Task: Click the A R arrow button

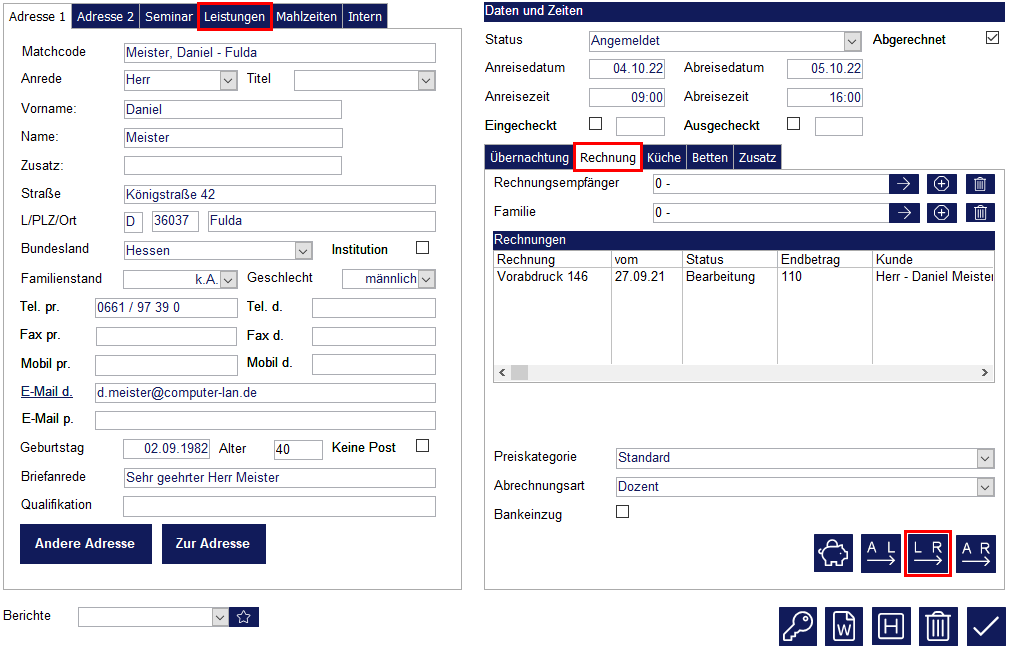Action: point(975,553)
